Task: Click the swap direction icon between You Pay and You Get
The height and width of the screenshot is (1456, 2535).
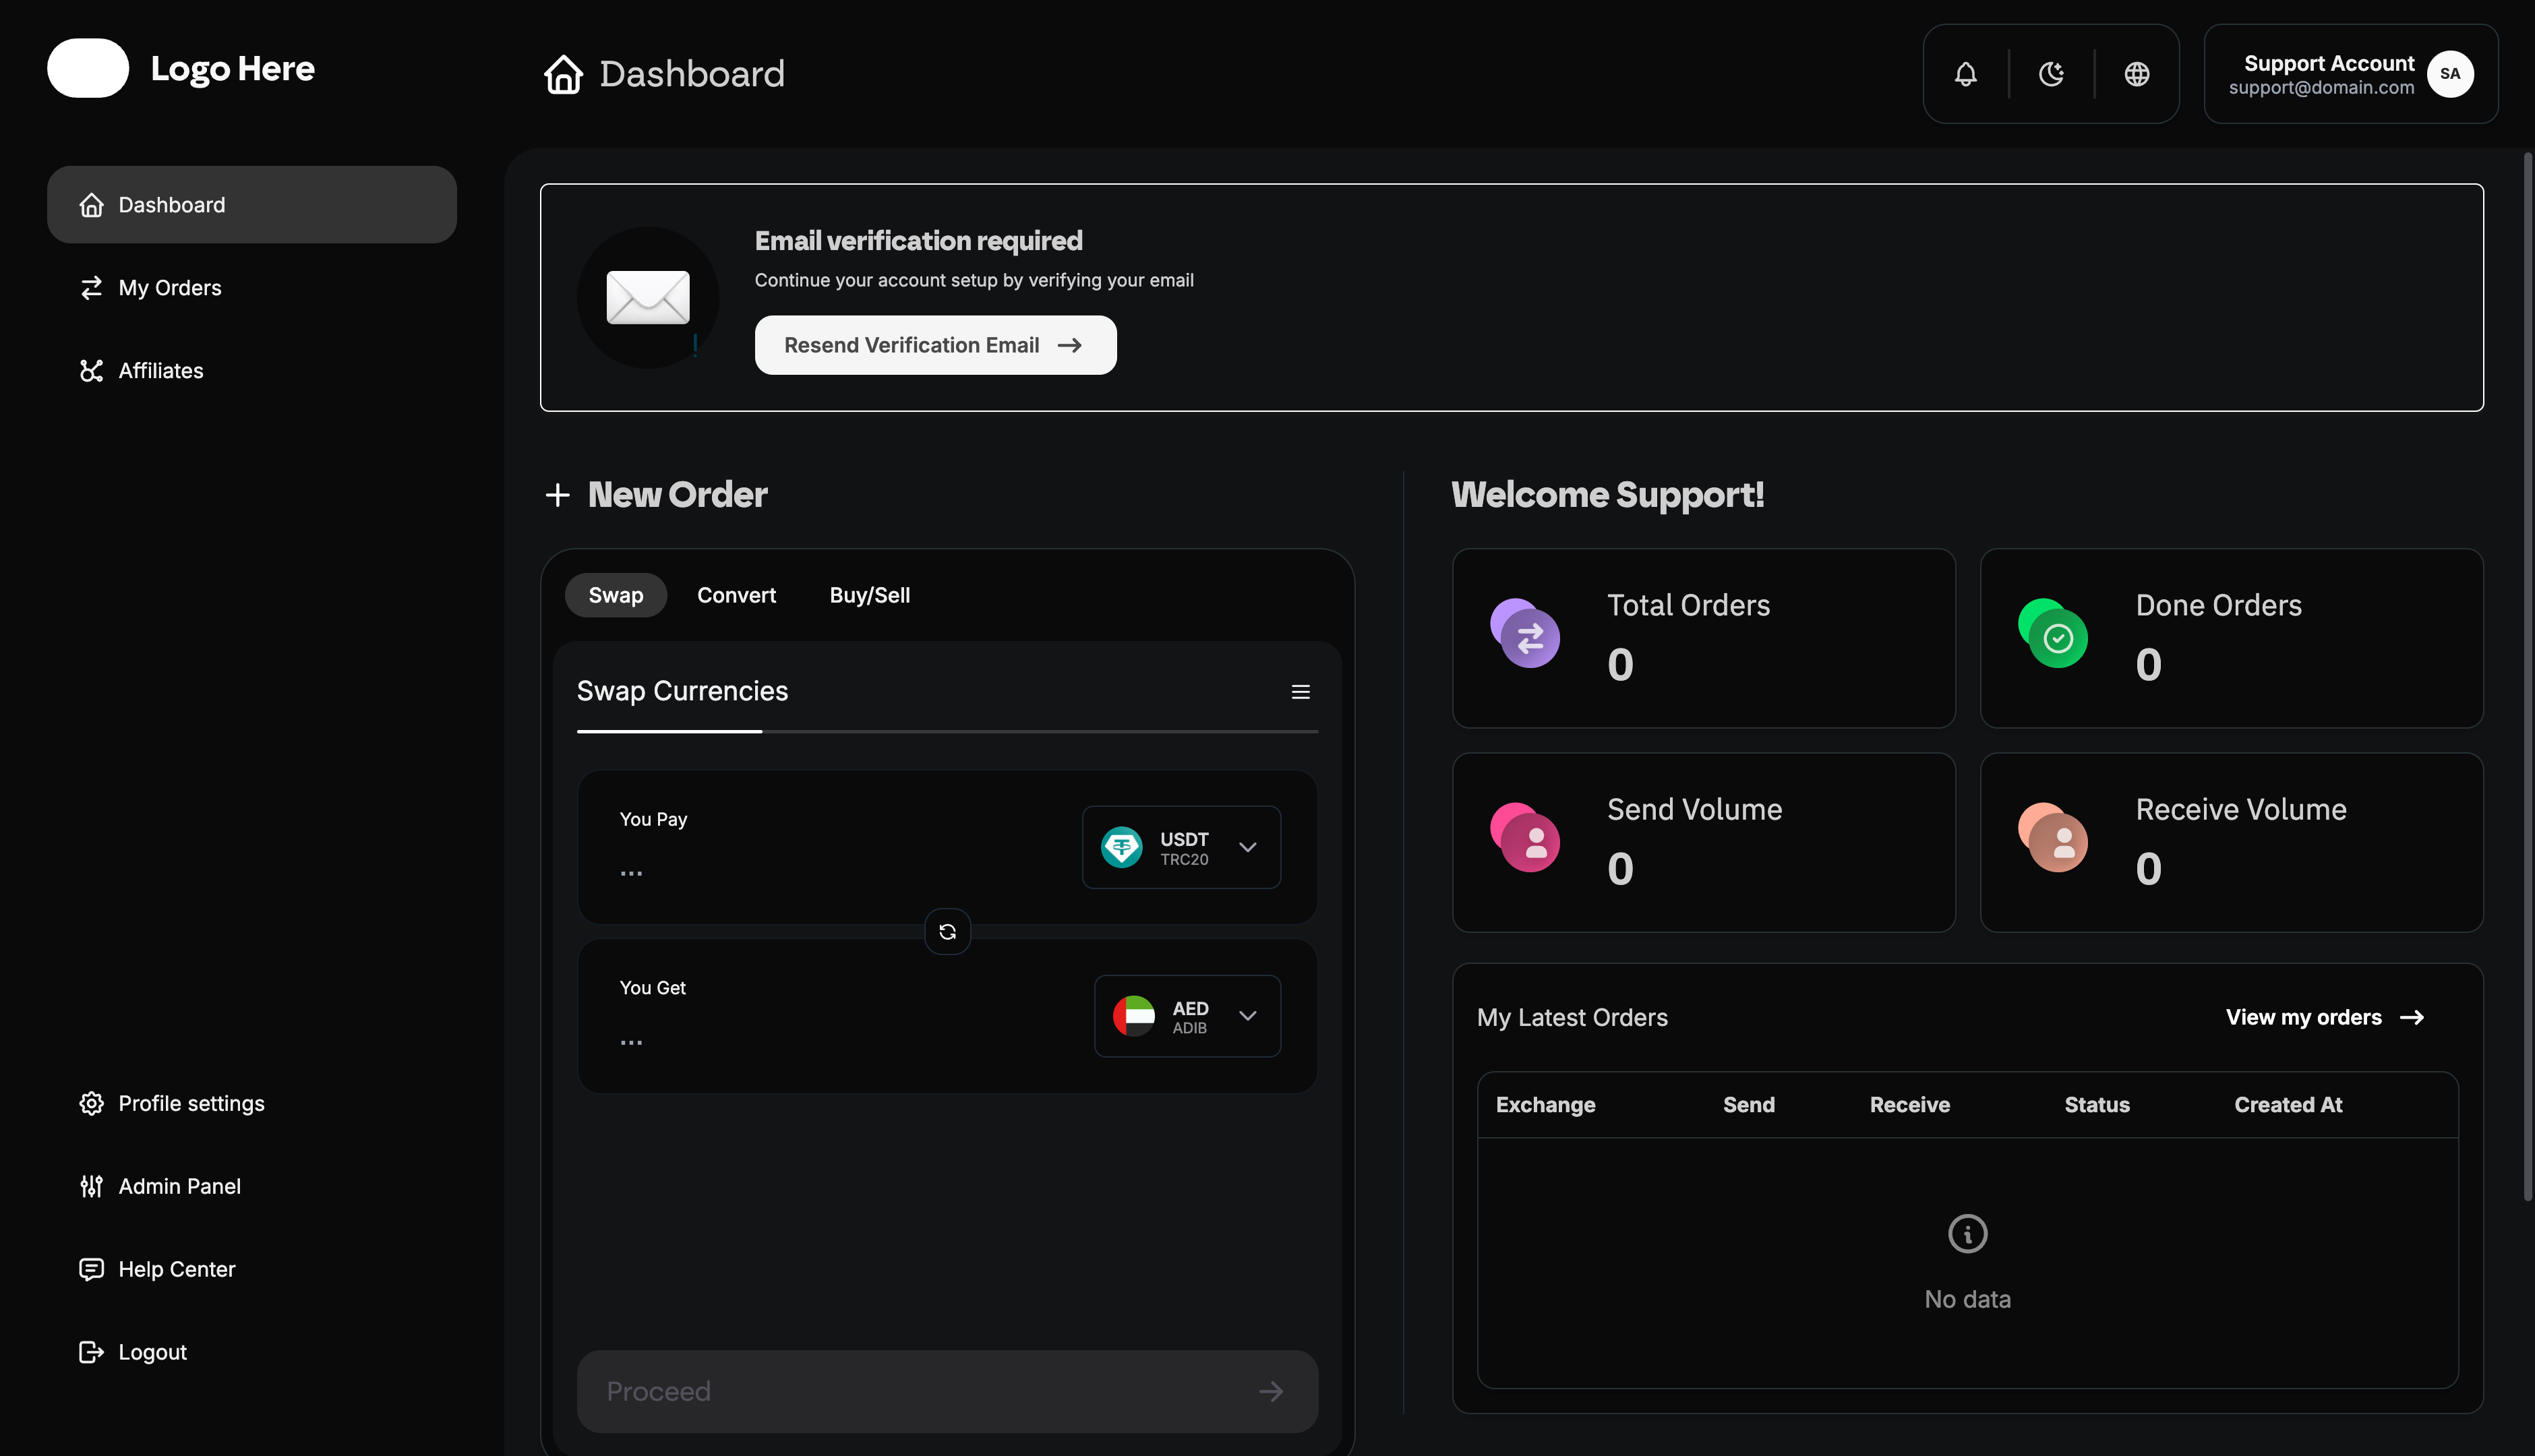Action: [947, 931]
